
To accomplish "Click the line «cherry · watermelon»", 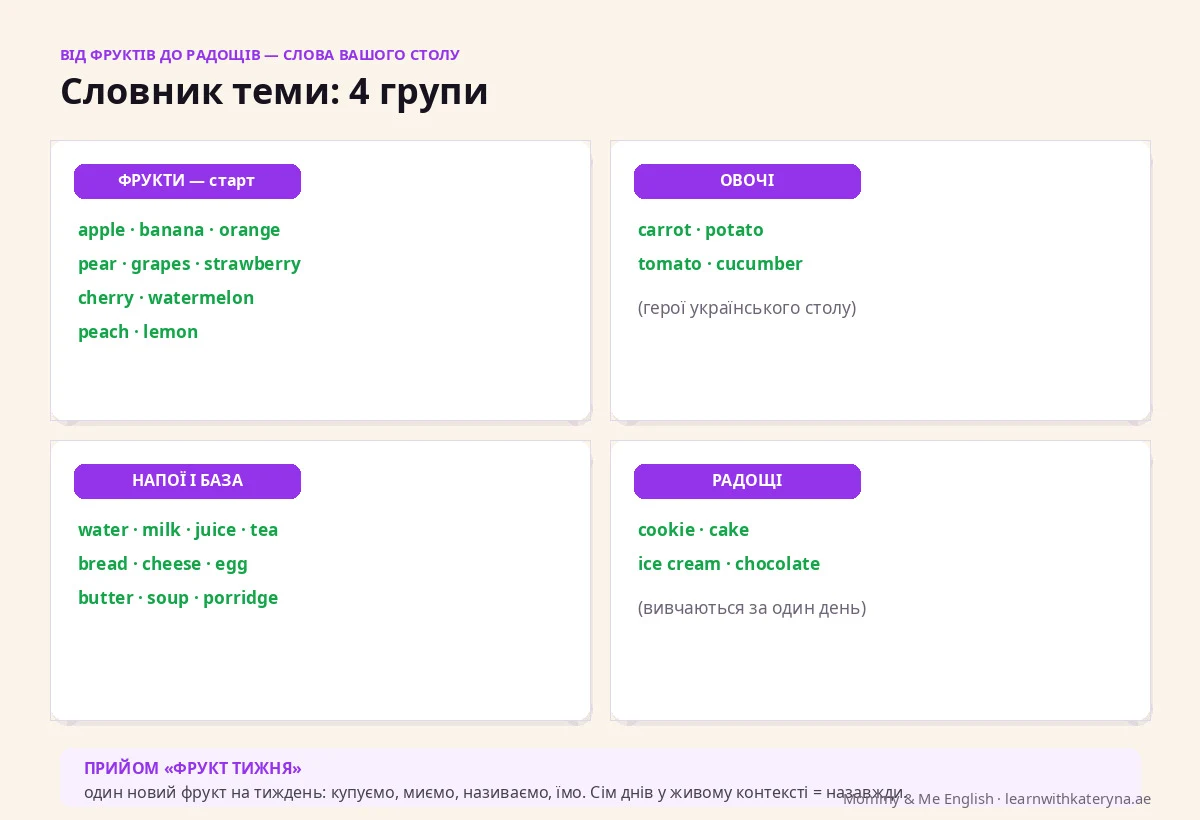I will click(x=166, y=298).
